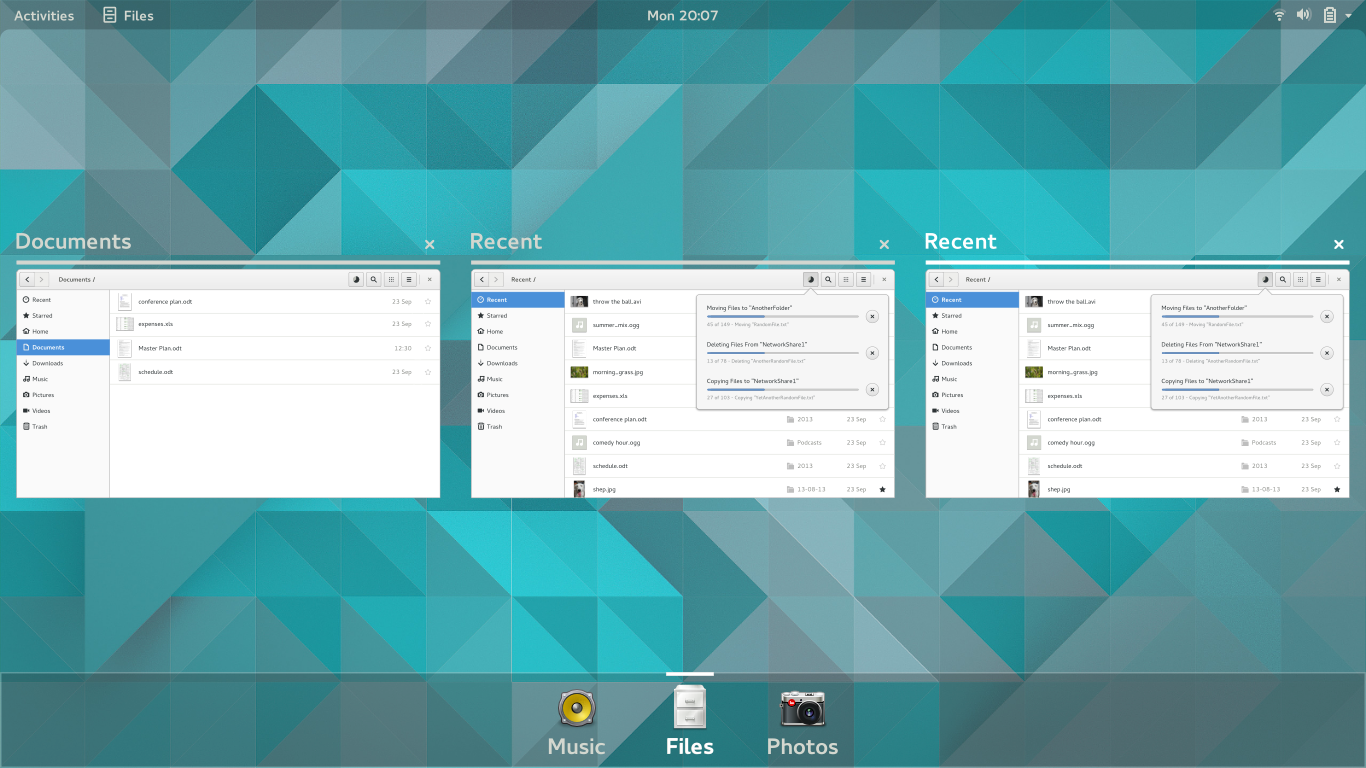Star schedule.odt in middle Recent window
1366x768 pixels.
(882, 466)
